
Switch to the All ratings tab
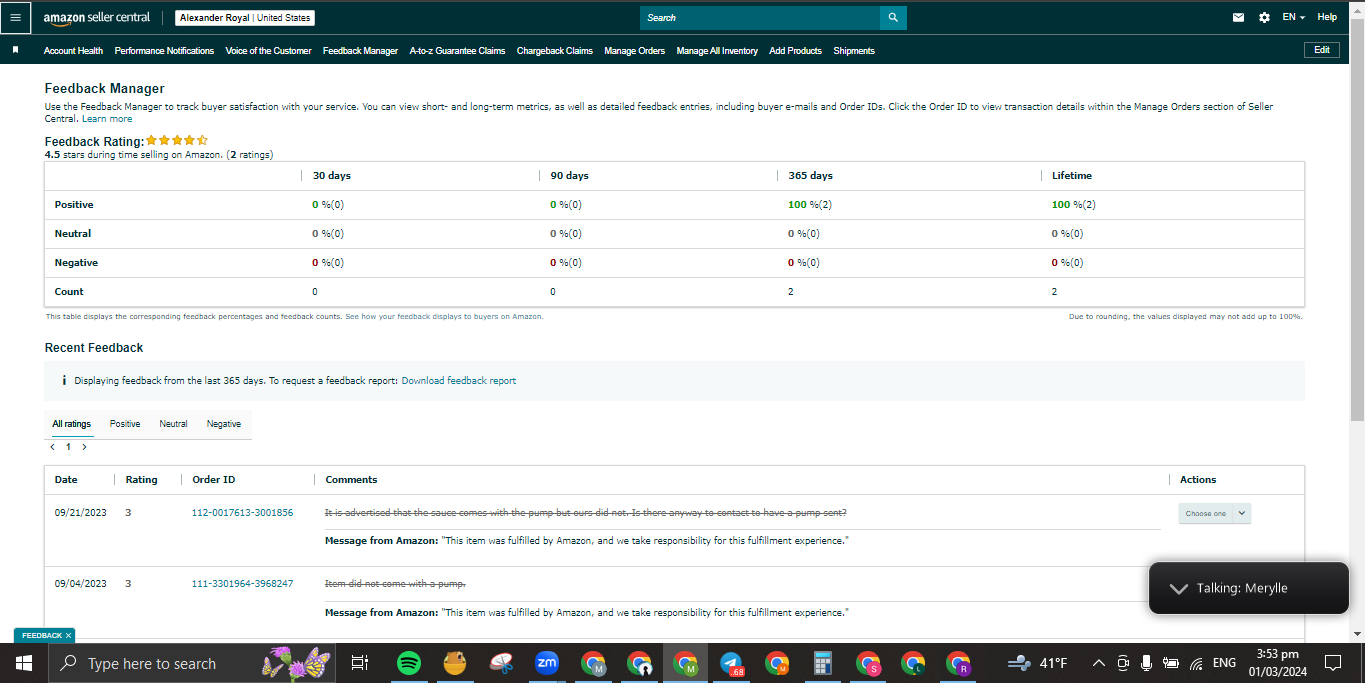[72, 424]
